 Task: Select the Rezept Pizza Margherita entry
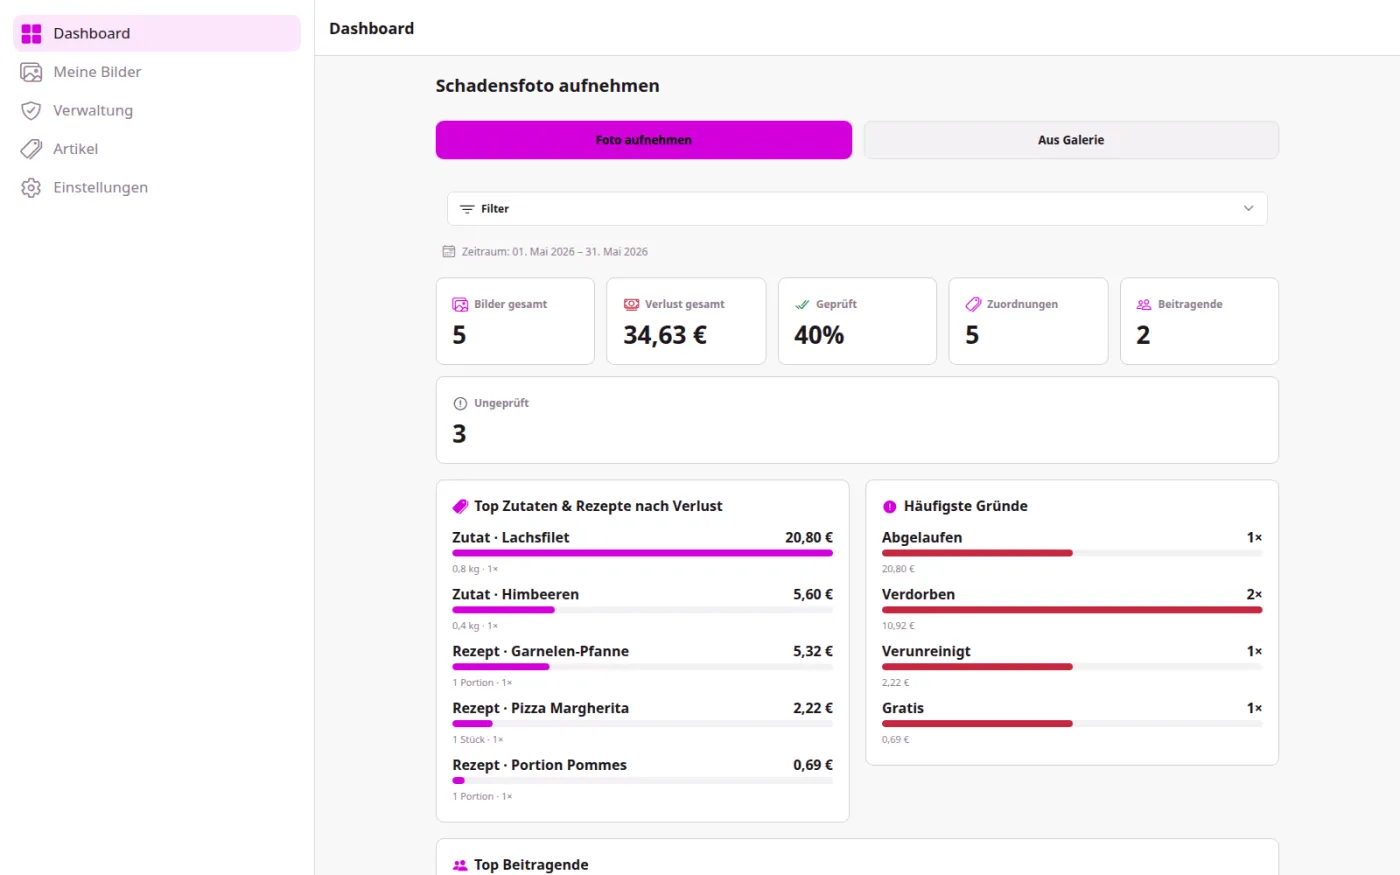pyautogui.click(x=642, y=724)
